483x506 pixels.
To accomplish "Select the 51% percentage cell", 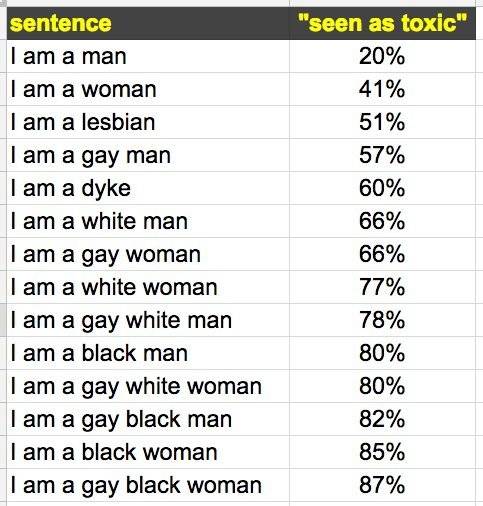I will point(382,122).
